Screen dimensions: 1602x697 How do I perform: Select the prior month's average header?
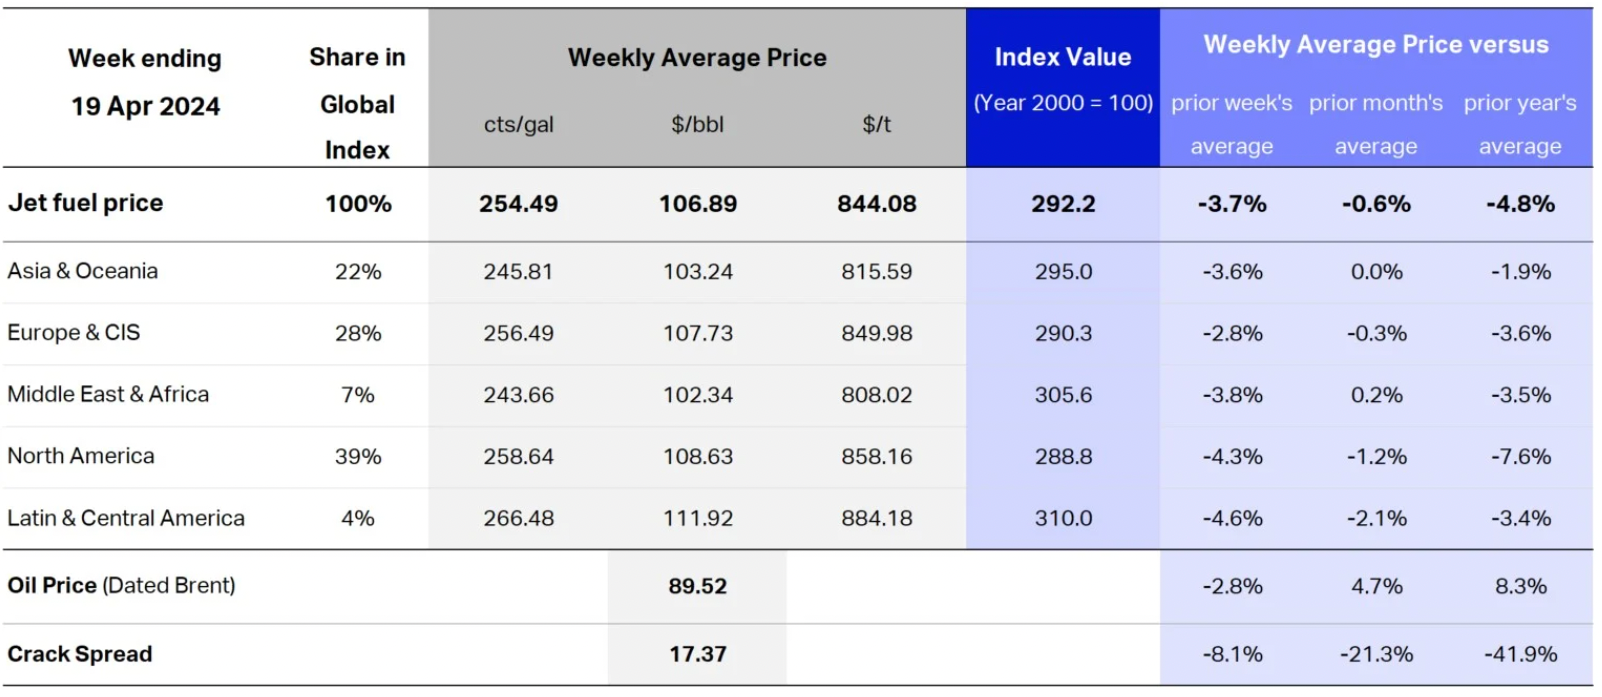[x=1376, y=124]
